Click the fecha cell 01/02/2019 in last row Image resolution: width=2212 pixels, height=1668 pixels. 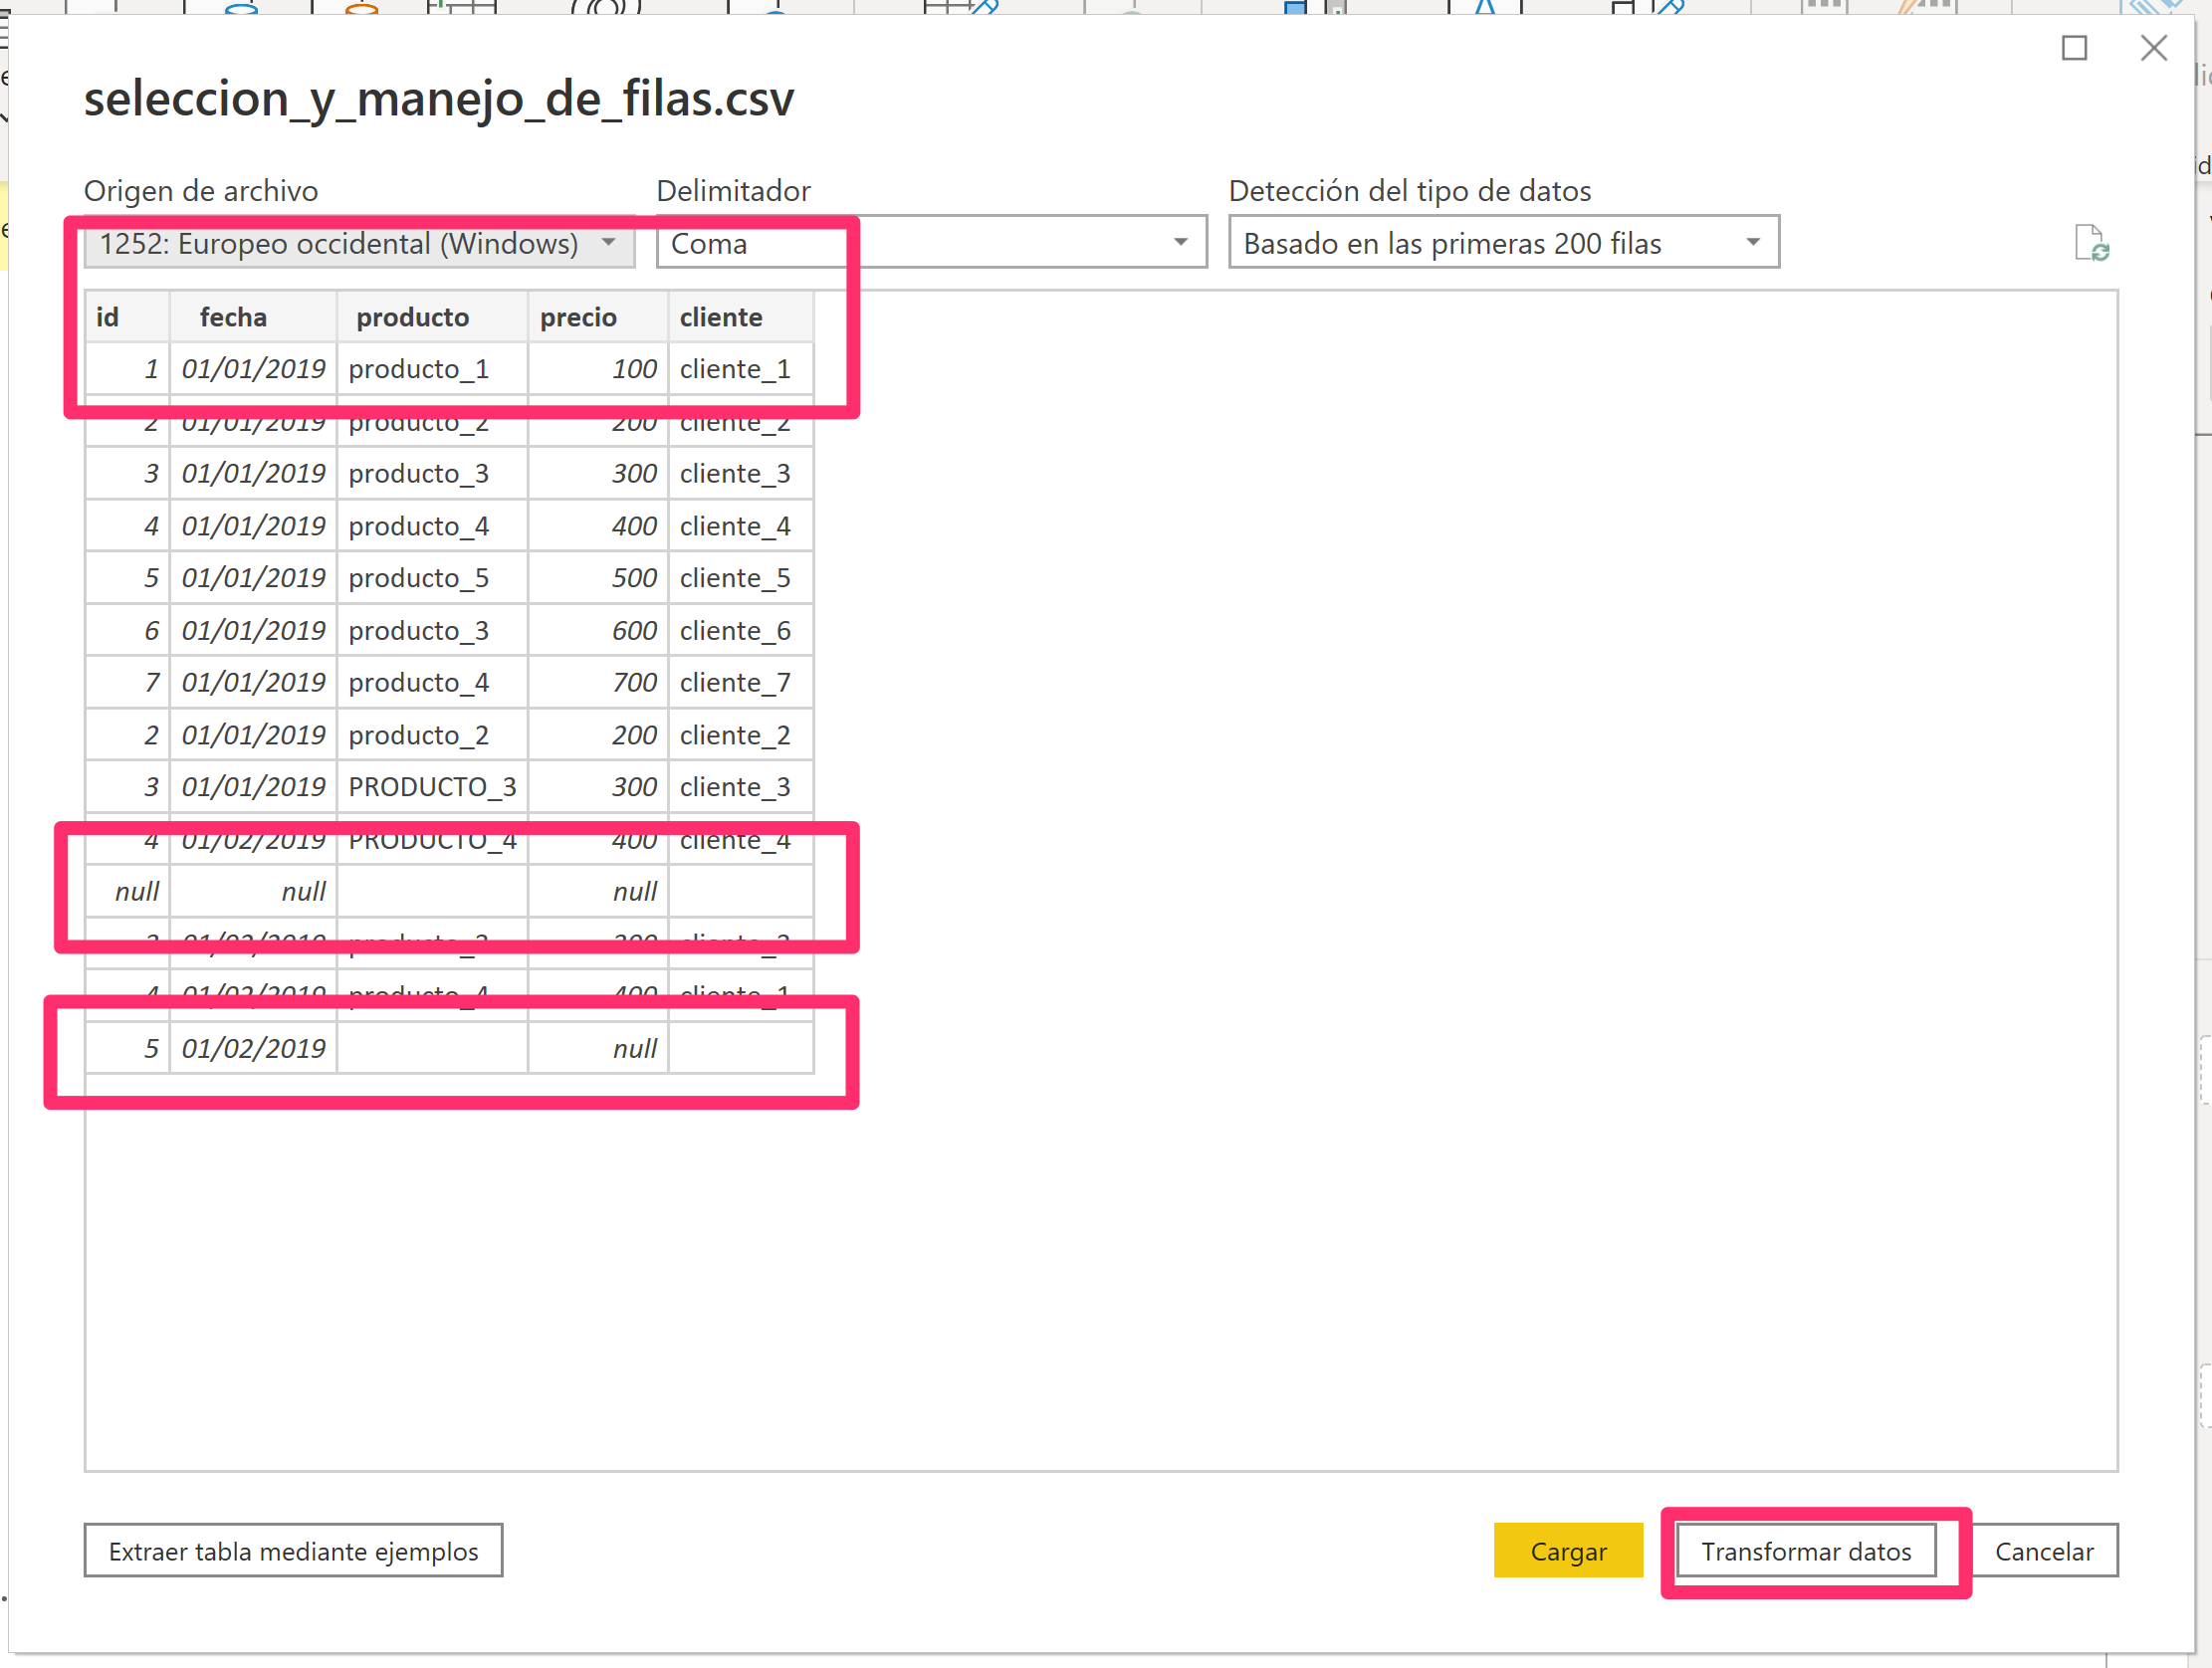tap(253, 1048)
